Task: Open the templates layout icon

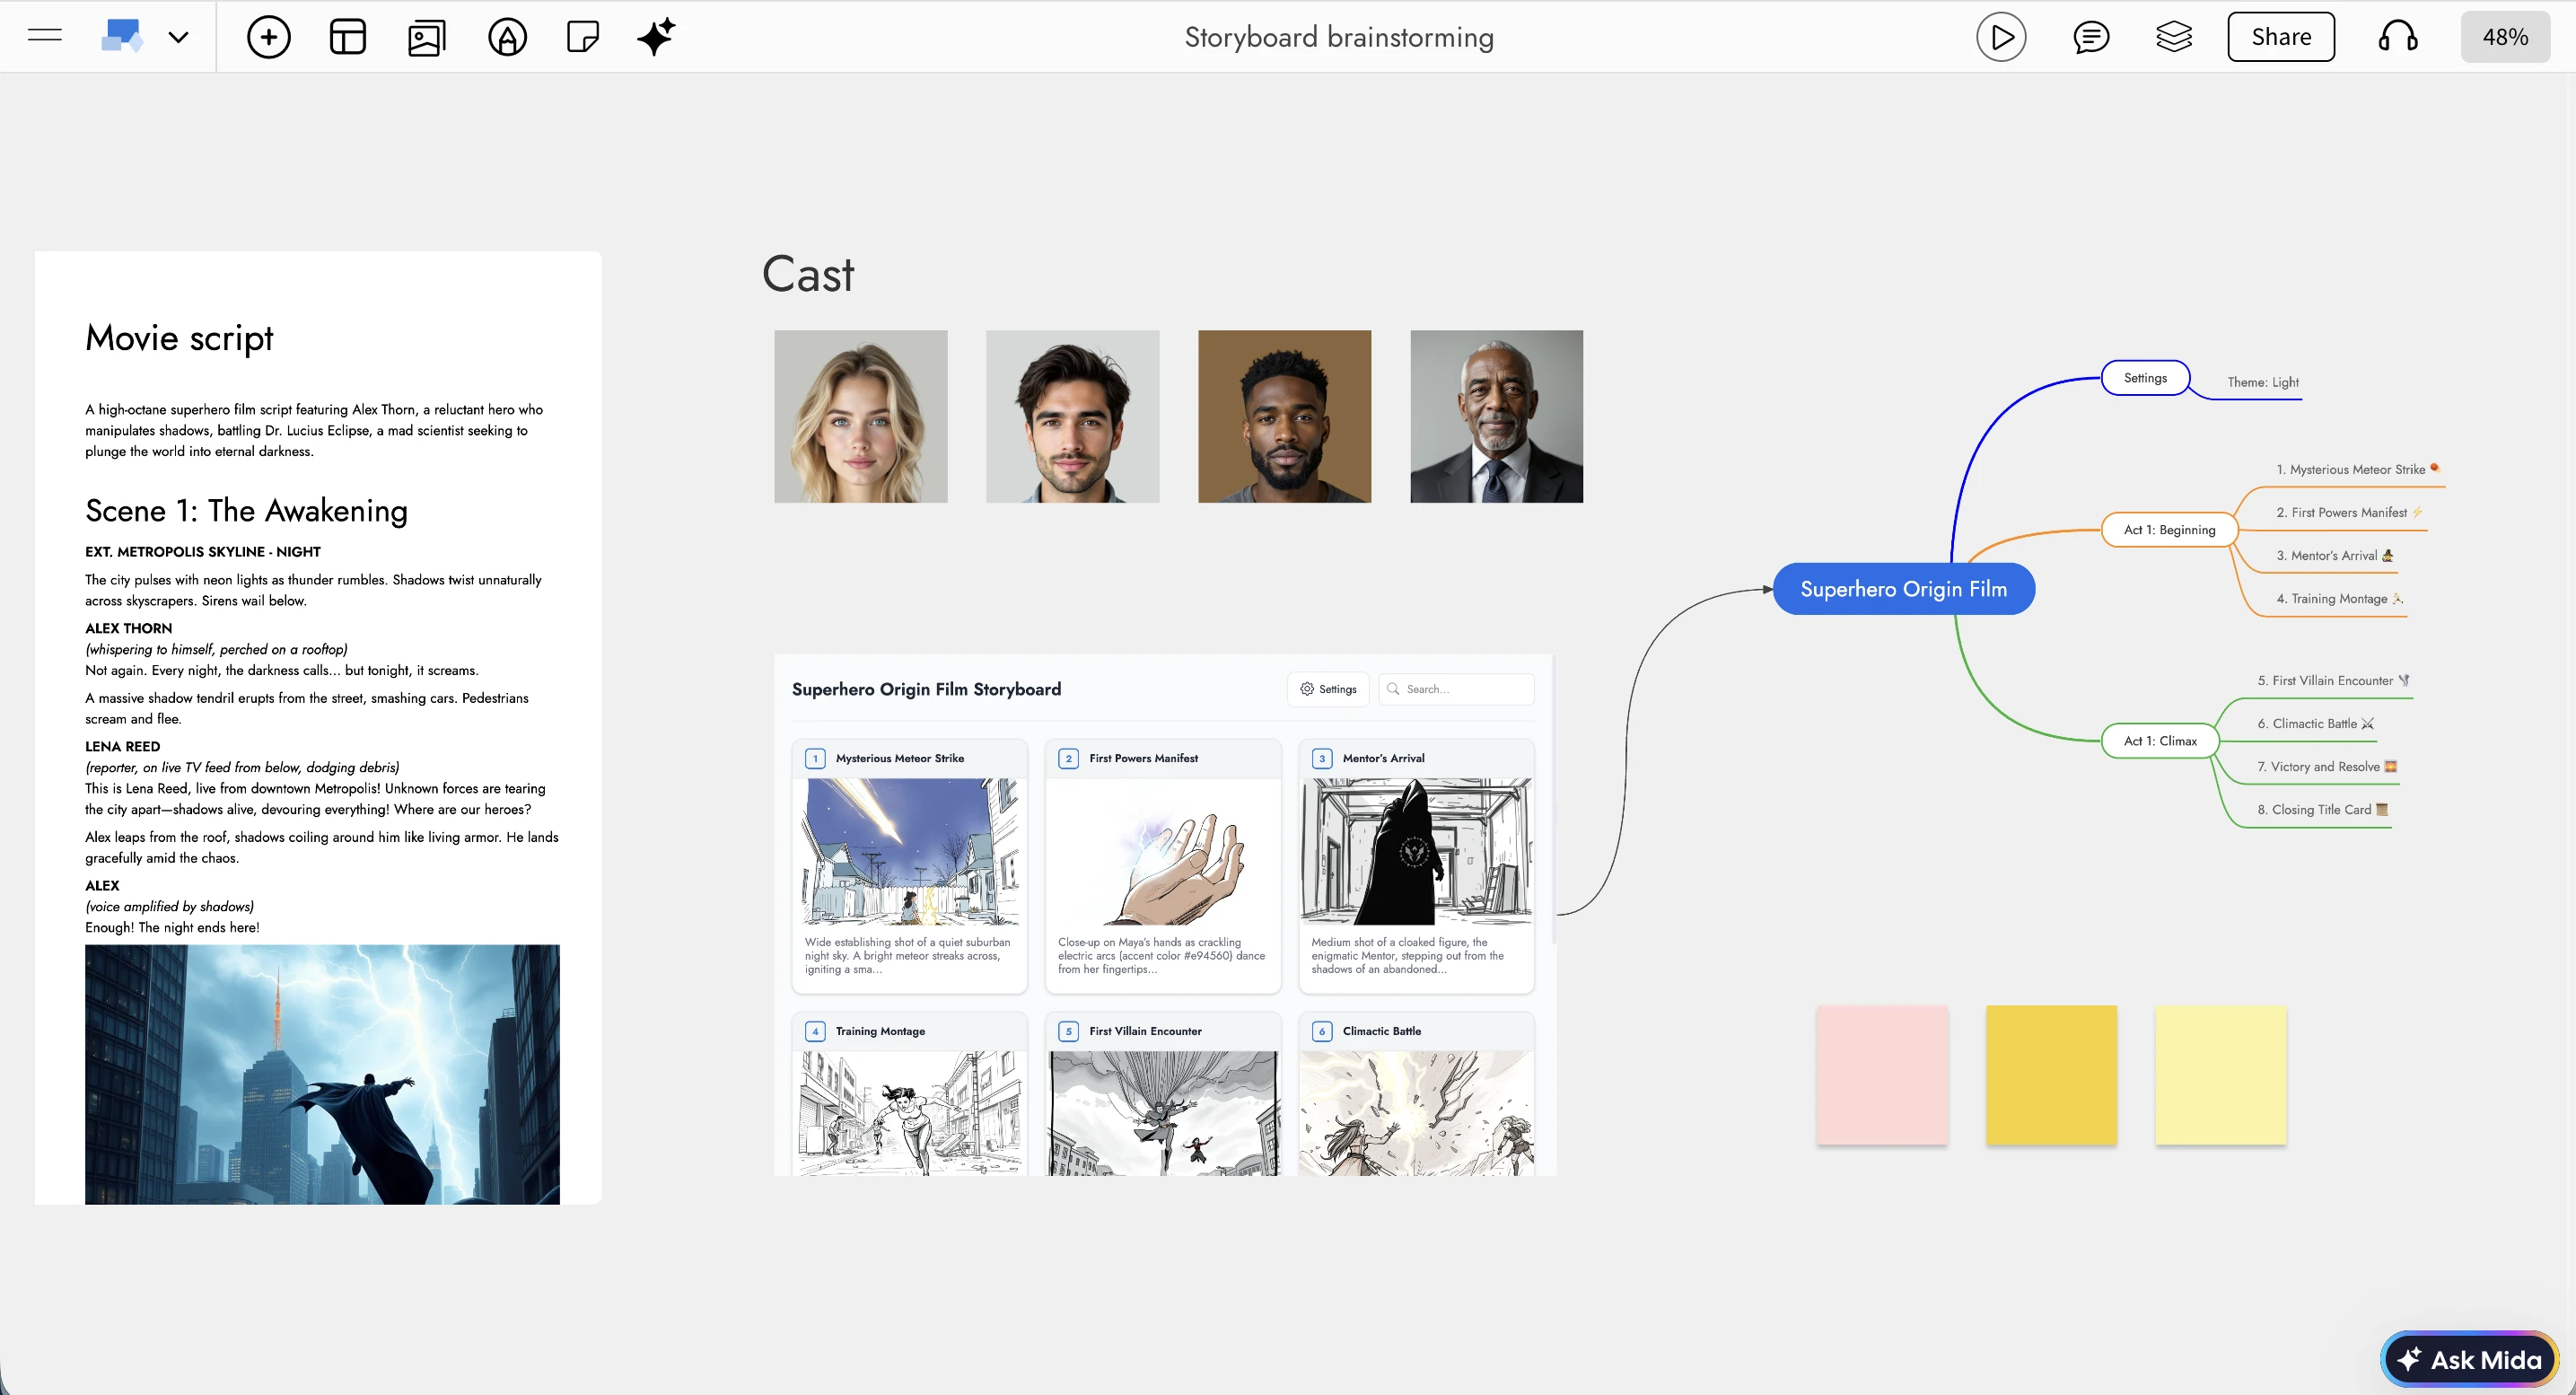Action: click(x=347, y=37)
